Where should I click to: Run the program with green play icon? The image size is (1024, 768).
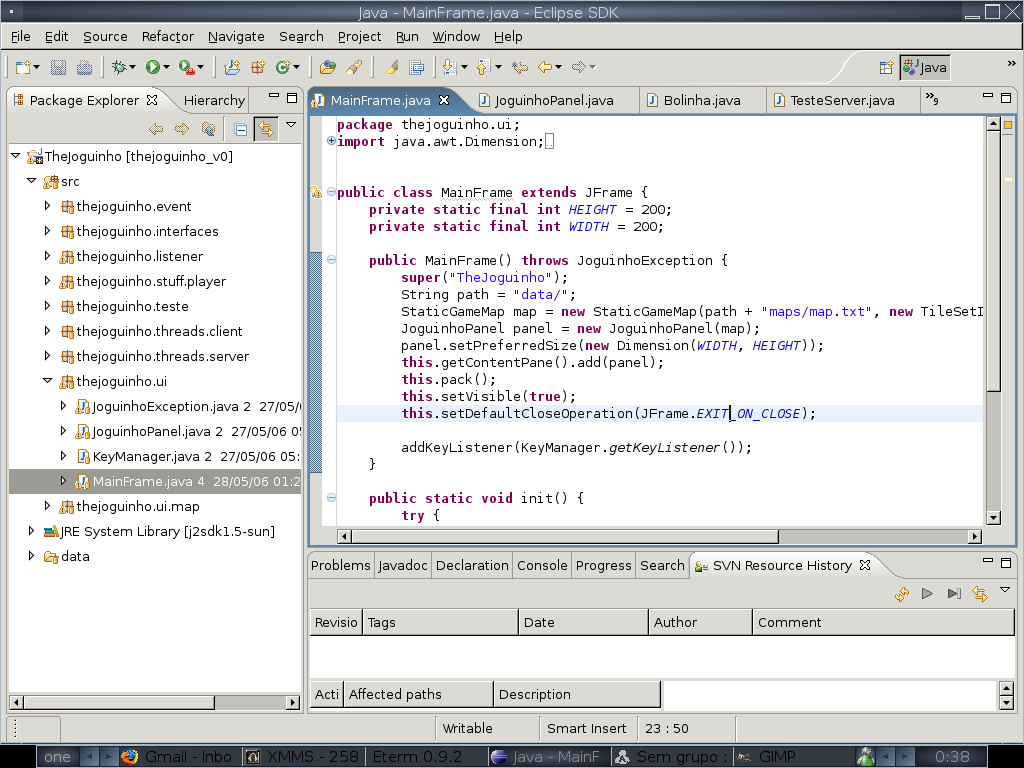pos(153,67)
